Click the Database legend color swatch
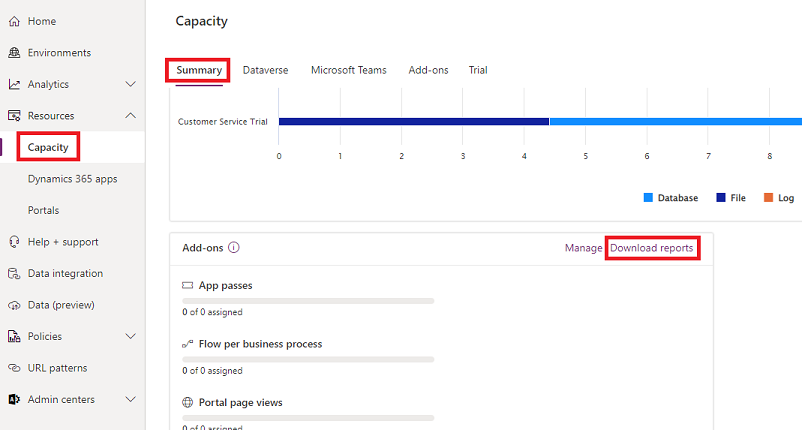 point(648,198)
